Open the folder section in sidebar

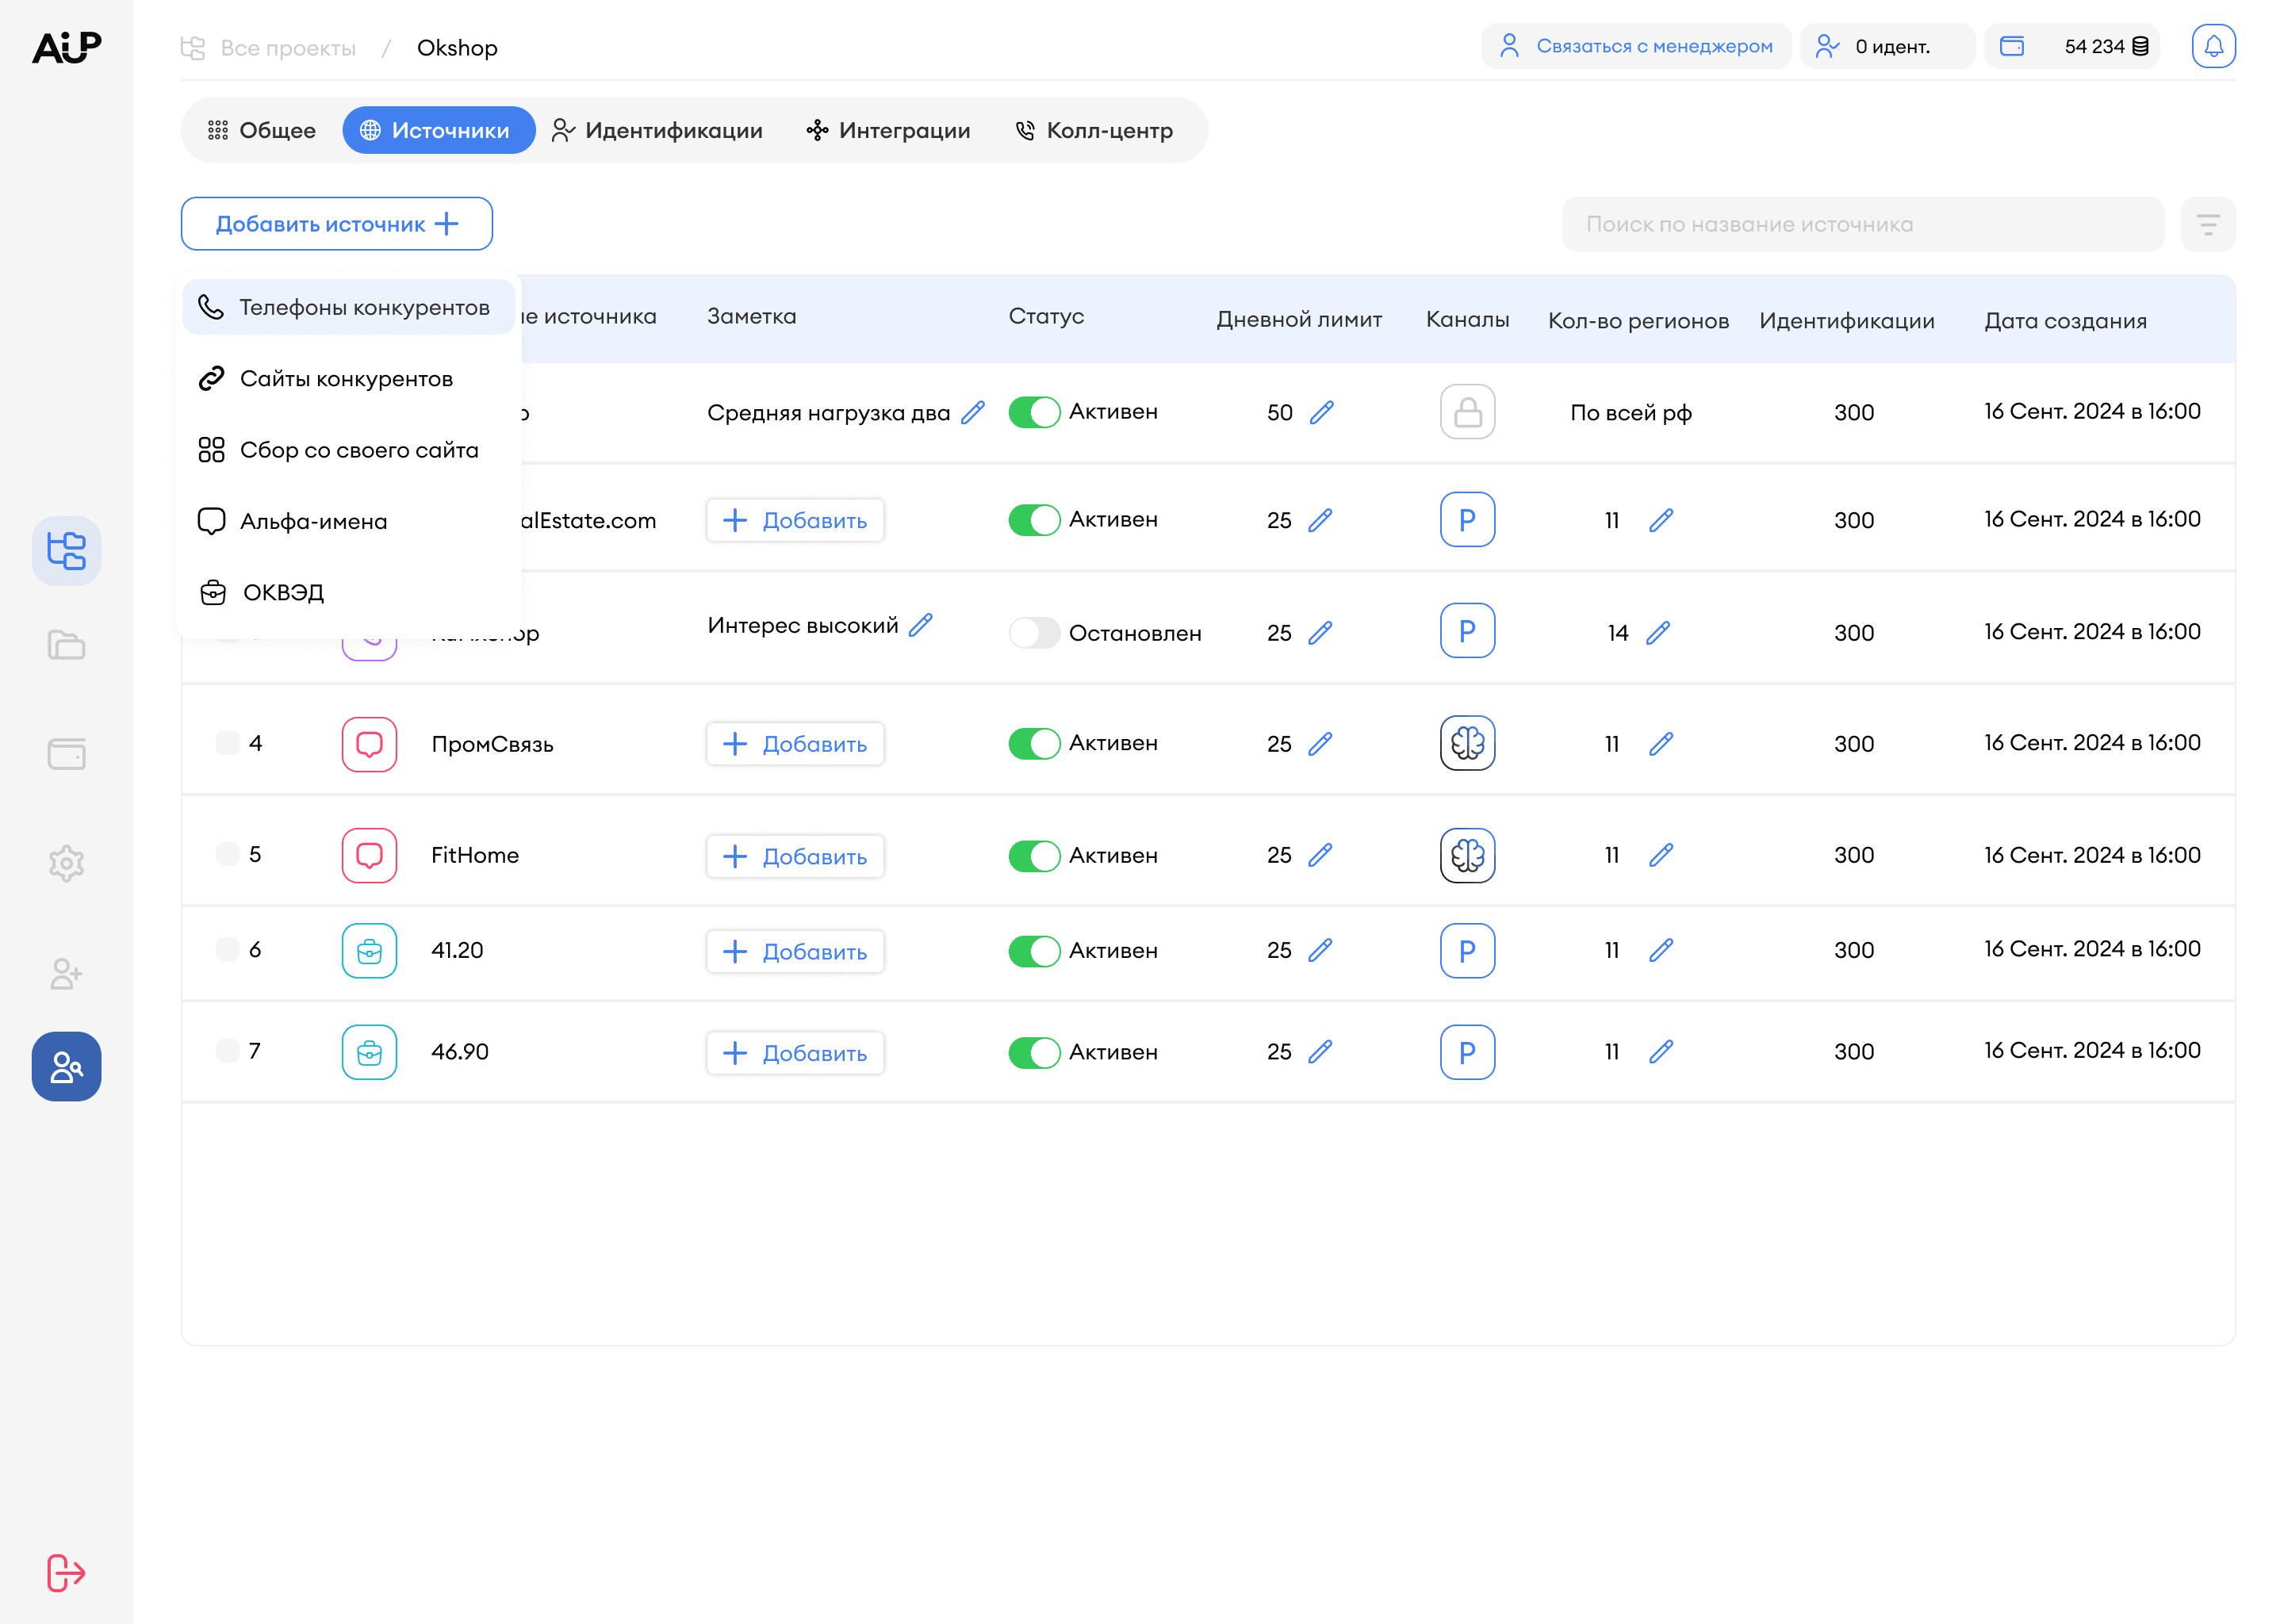coord(66,645)
